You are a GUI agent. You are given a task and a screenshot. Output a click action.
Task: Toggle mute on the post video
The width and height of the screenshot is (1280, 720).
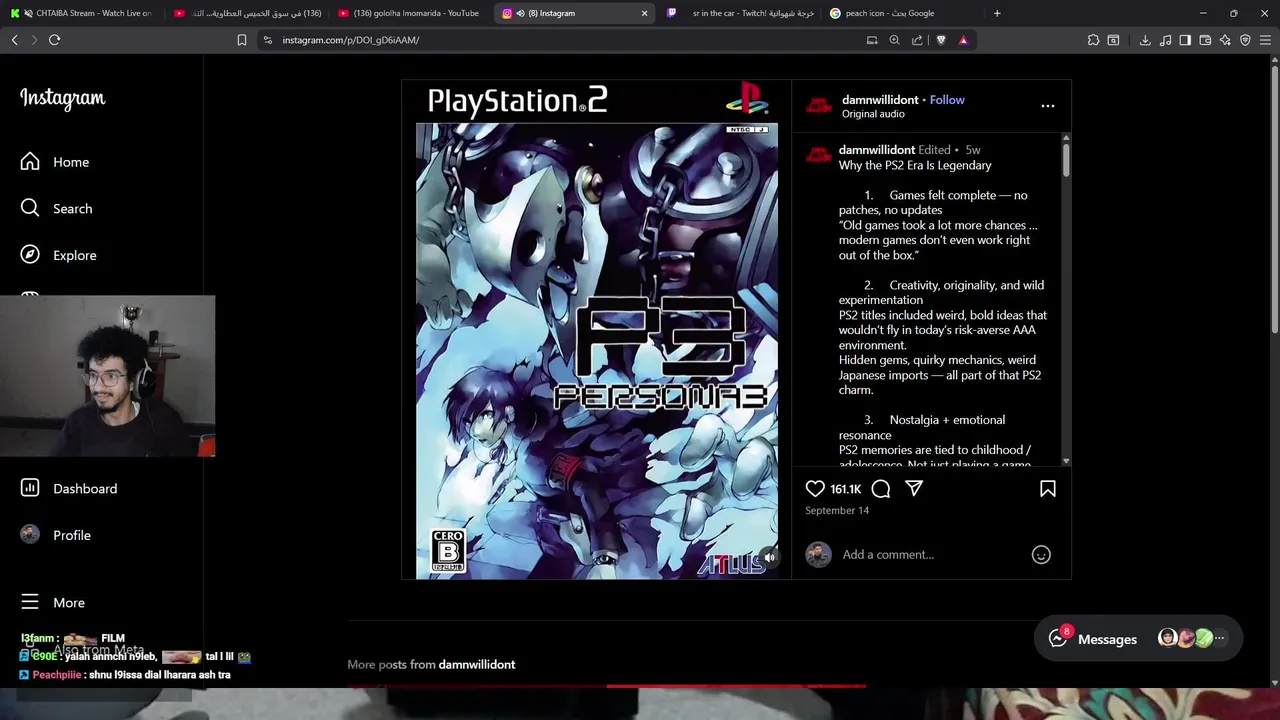click(769, 557)
